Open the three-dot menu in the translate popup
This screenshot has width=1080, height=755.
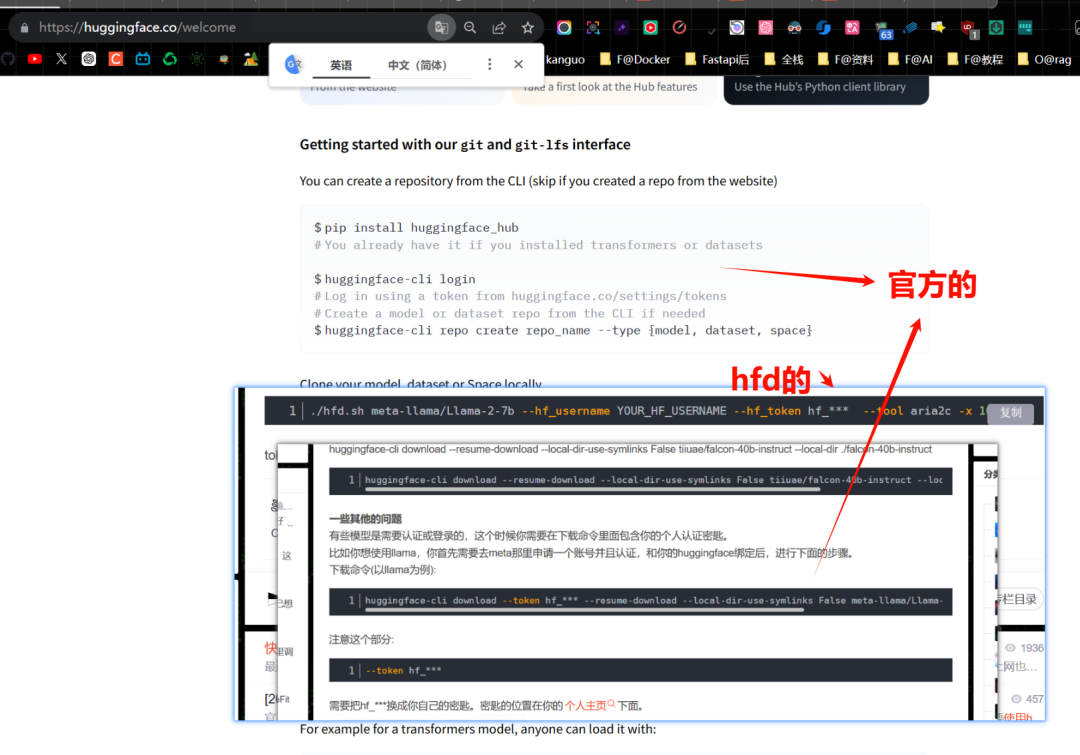point(489,64)
